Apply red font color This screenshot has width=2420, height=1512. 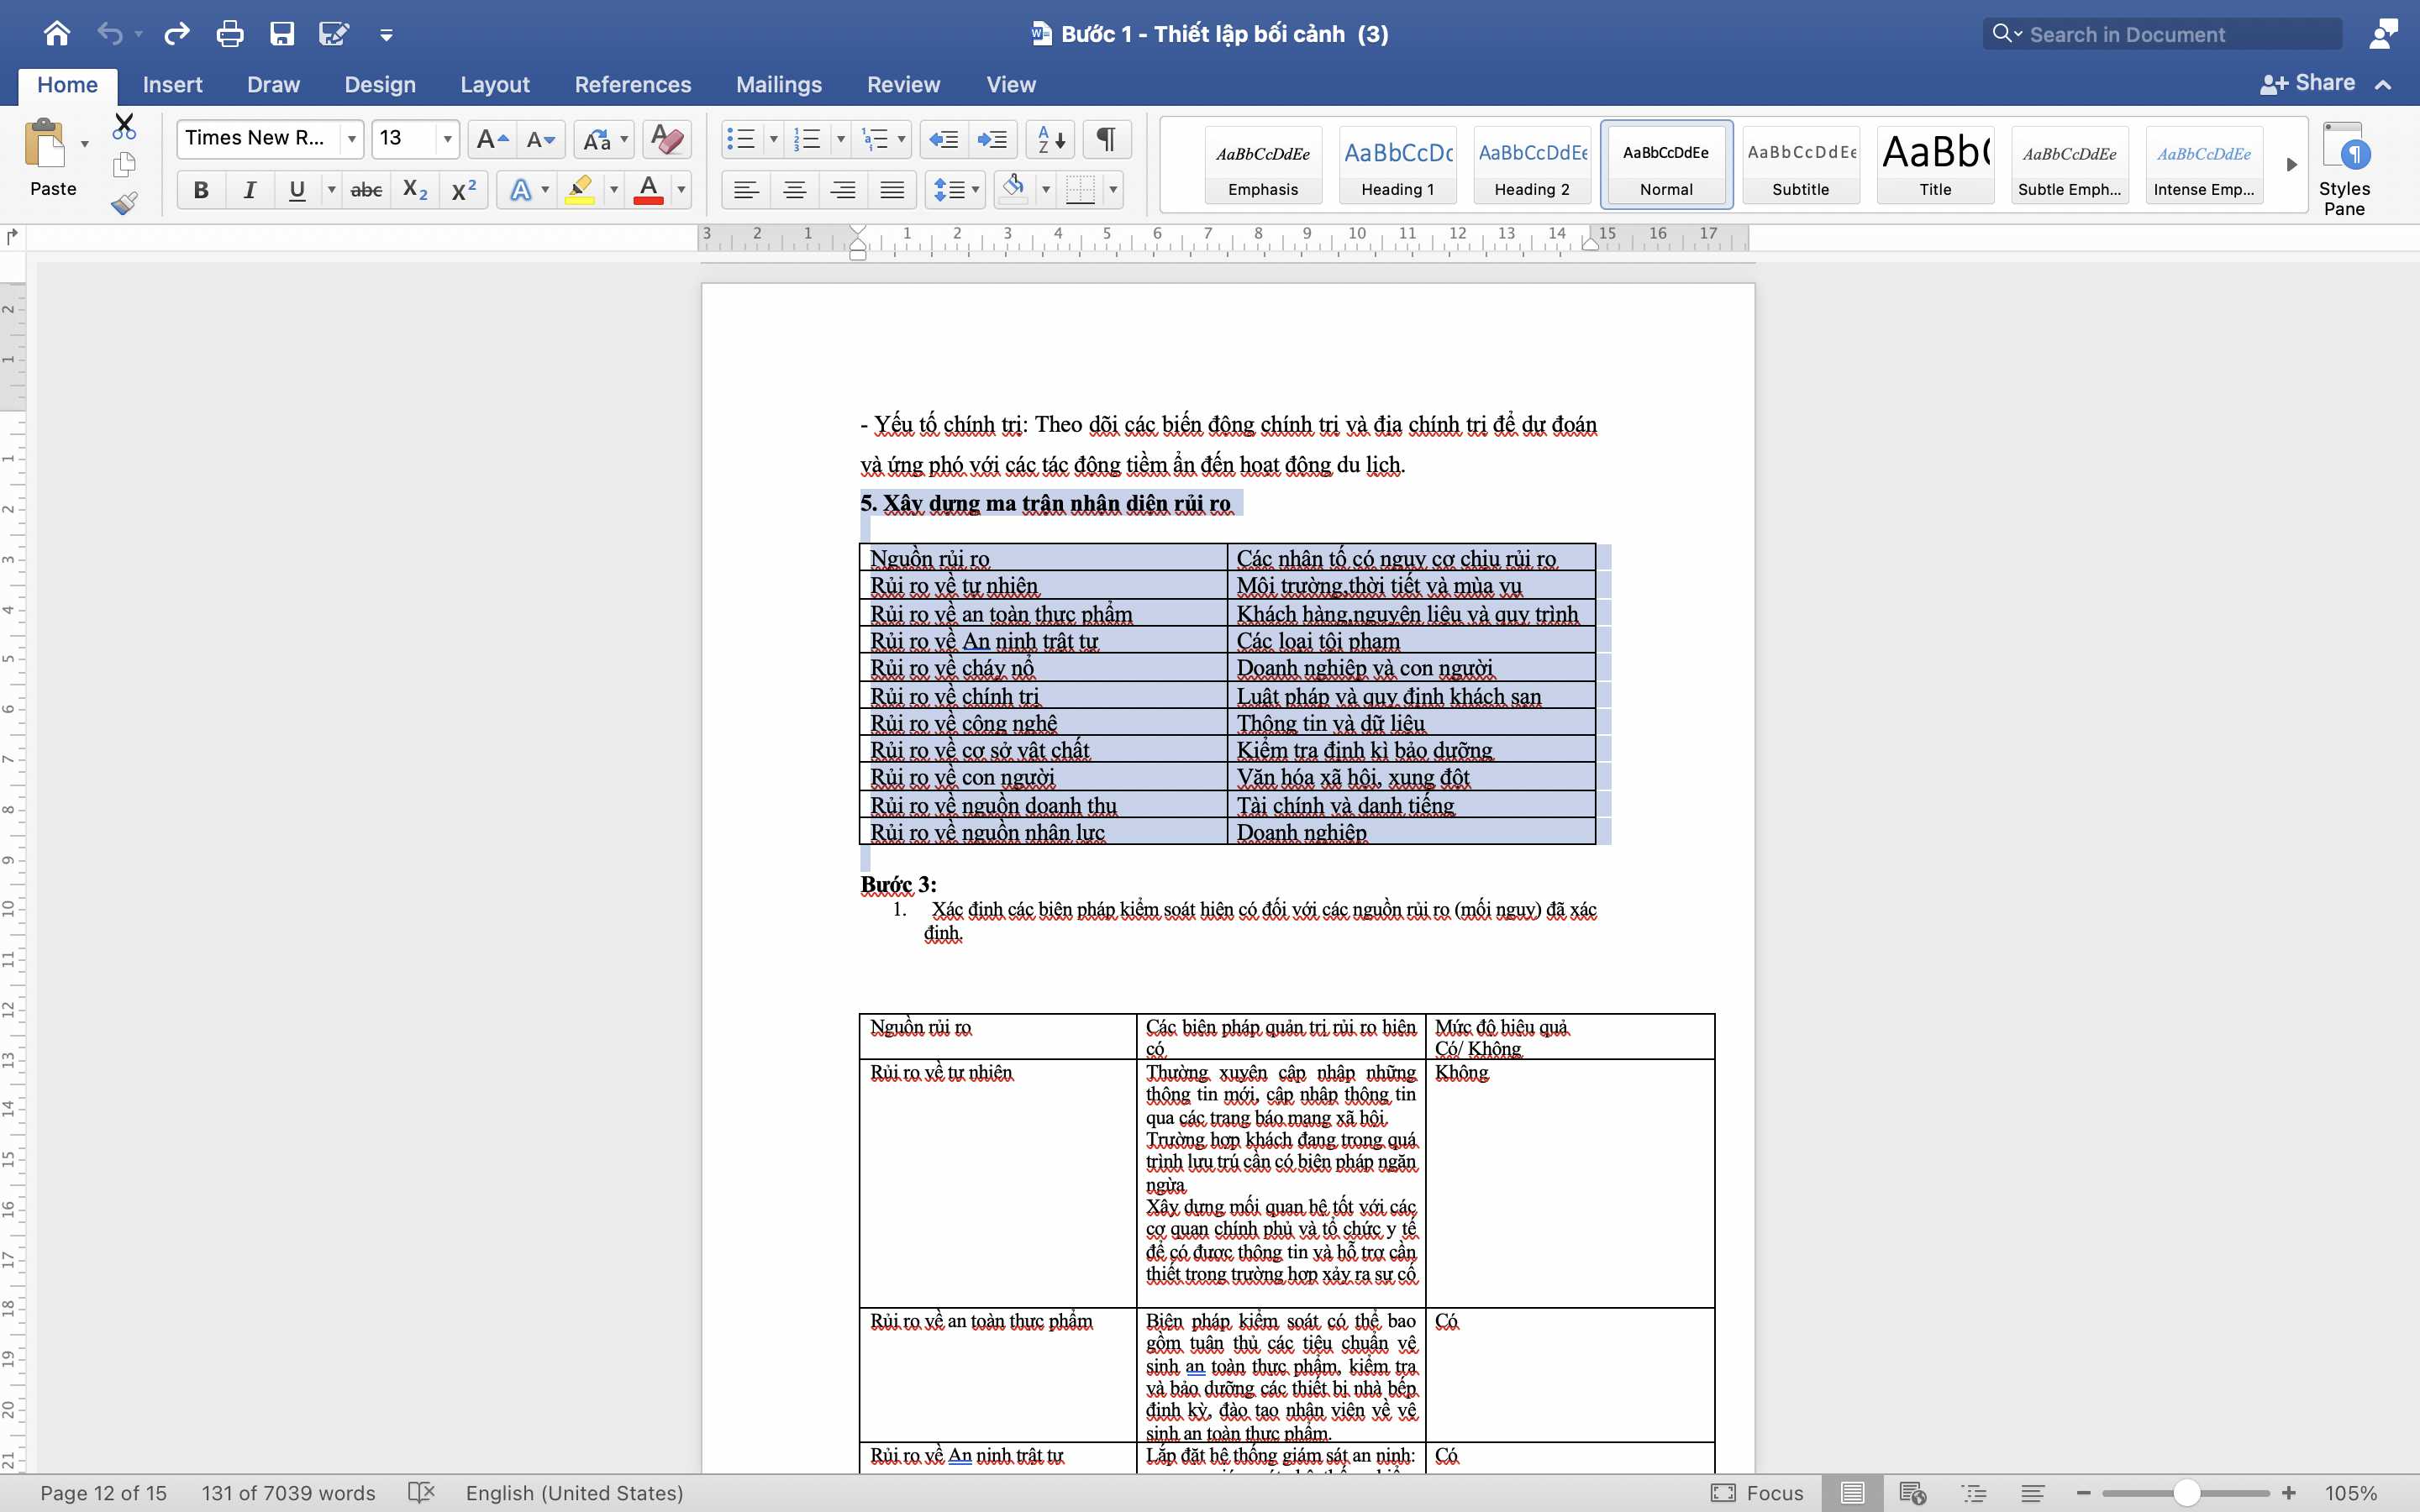(648, 190)
